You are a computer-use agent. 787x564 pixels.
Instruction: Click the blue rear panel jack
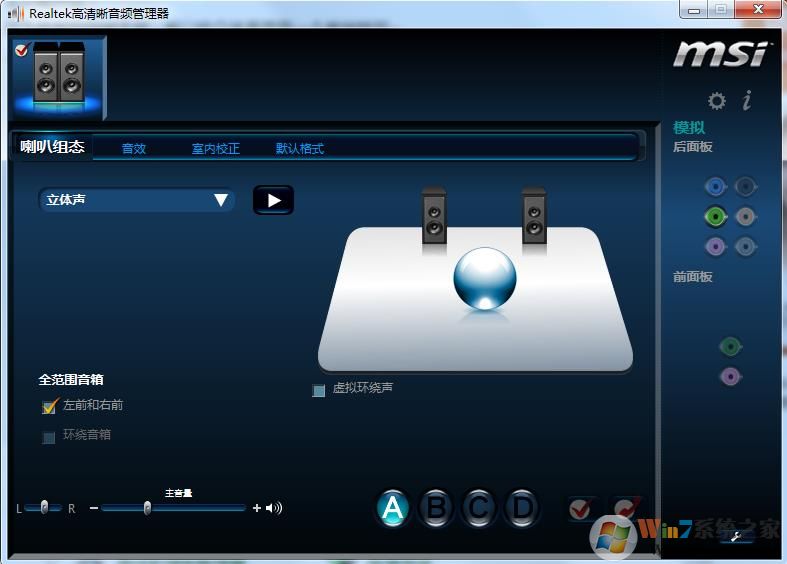tap(716, 187)
